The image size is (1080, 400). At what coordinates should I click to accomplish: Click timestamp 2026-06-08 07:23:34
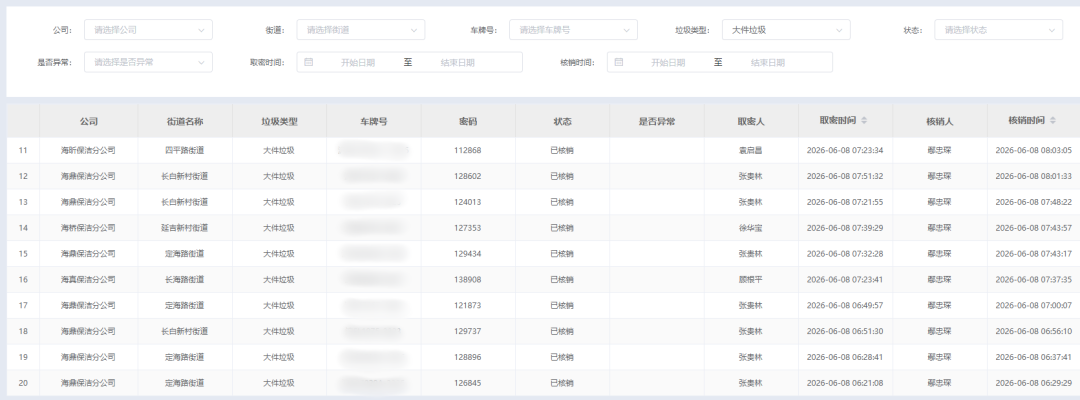click(x=845, y=150)
